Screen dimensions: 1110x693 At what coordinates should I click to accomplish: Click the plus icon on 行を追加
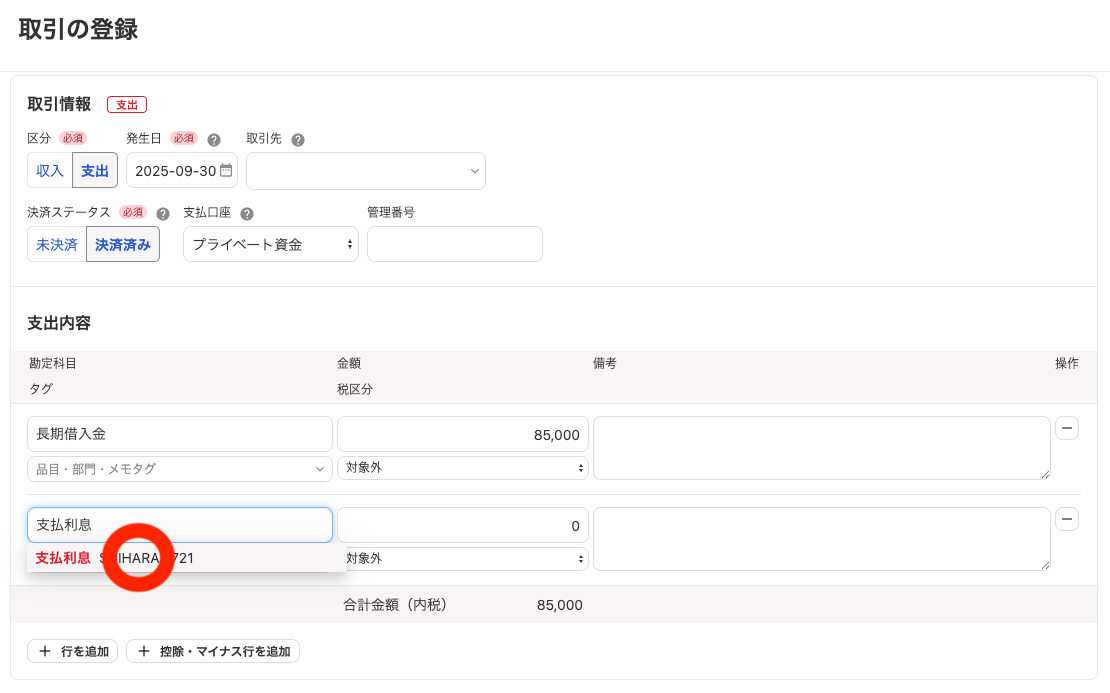click(45, 651)
